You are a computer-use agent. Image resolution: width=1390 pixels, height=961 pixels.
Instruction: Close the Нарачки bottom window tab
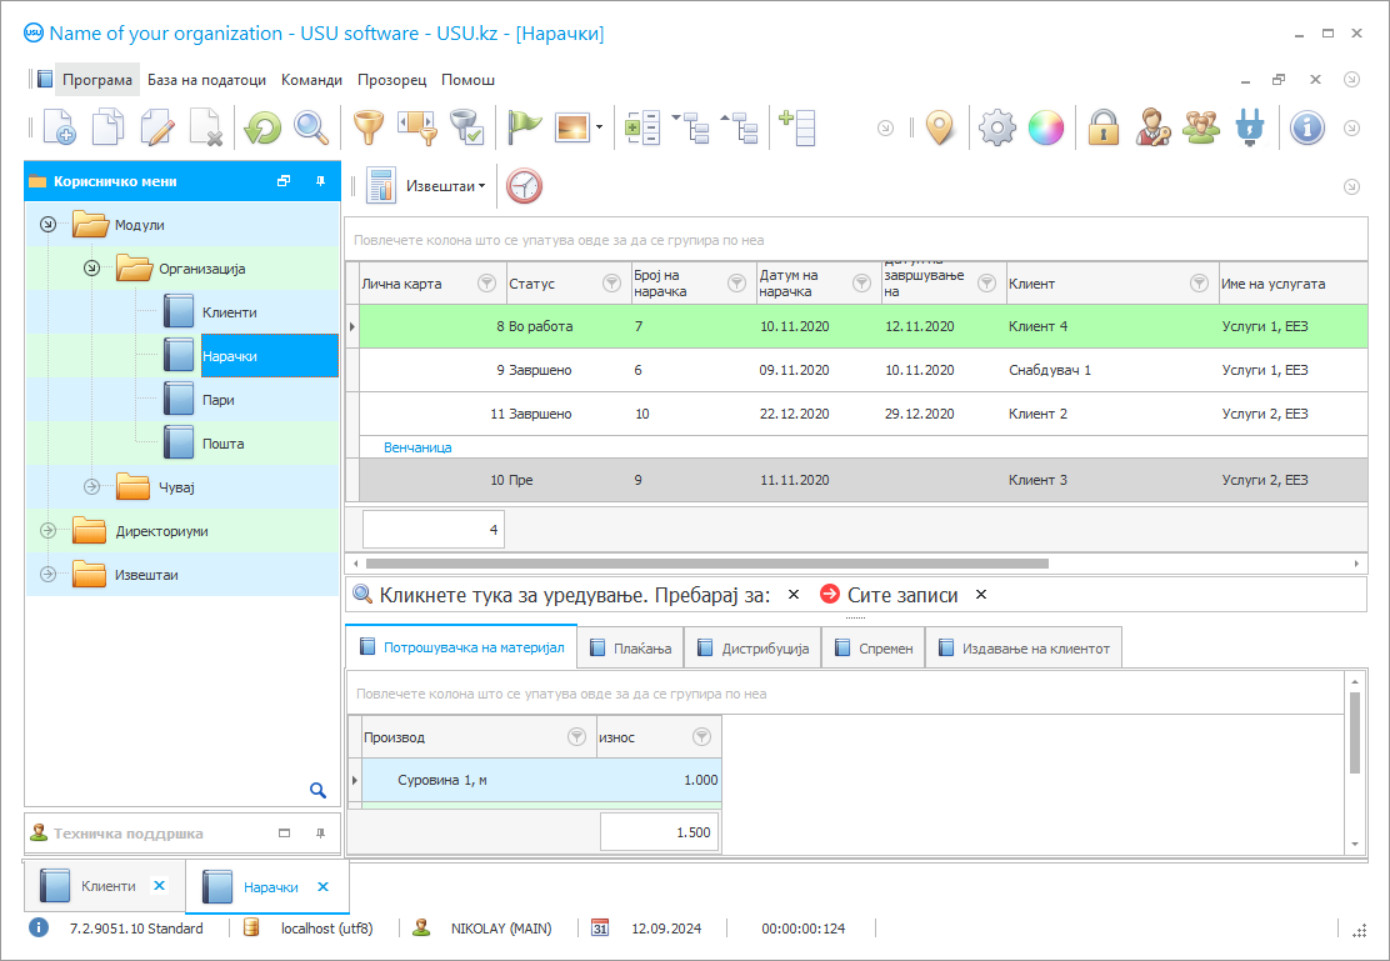click(323, 887)
